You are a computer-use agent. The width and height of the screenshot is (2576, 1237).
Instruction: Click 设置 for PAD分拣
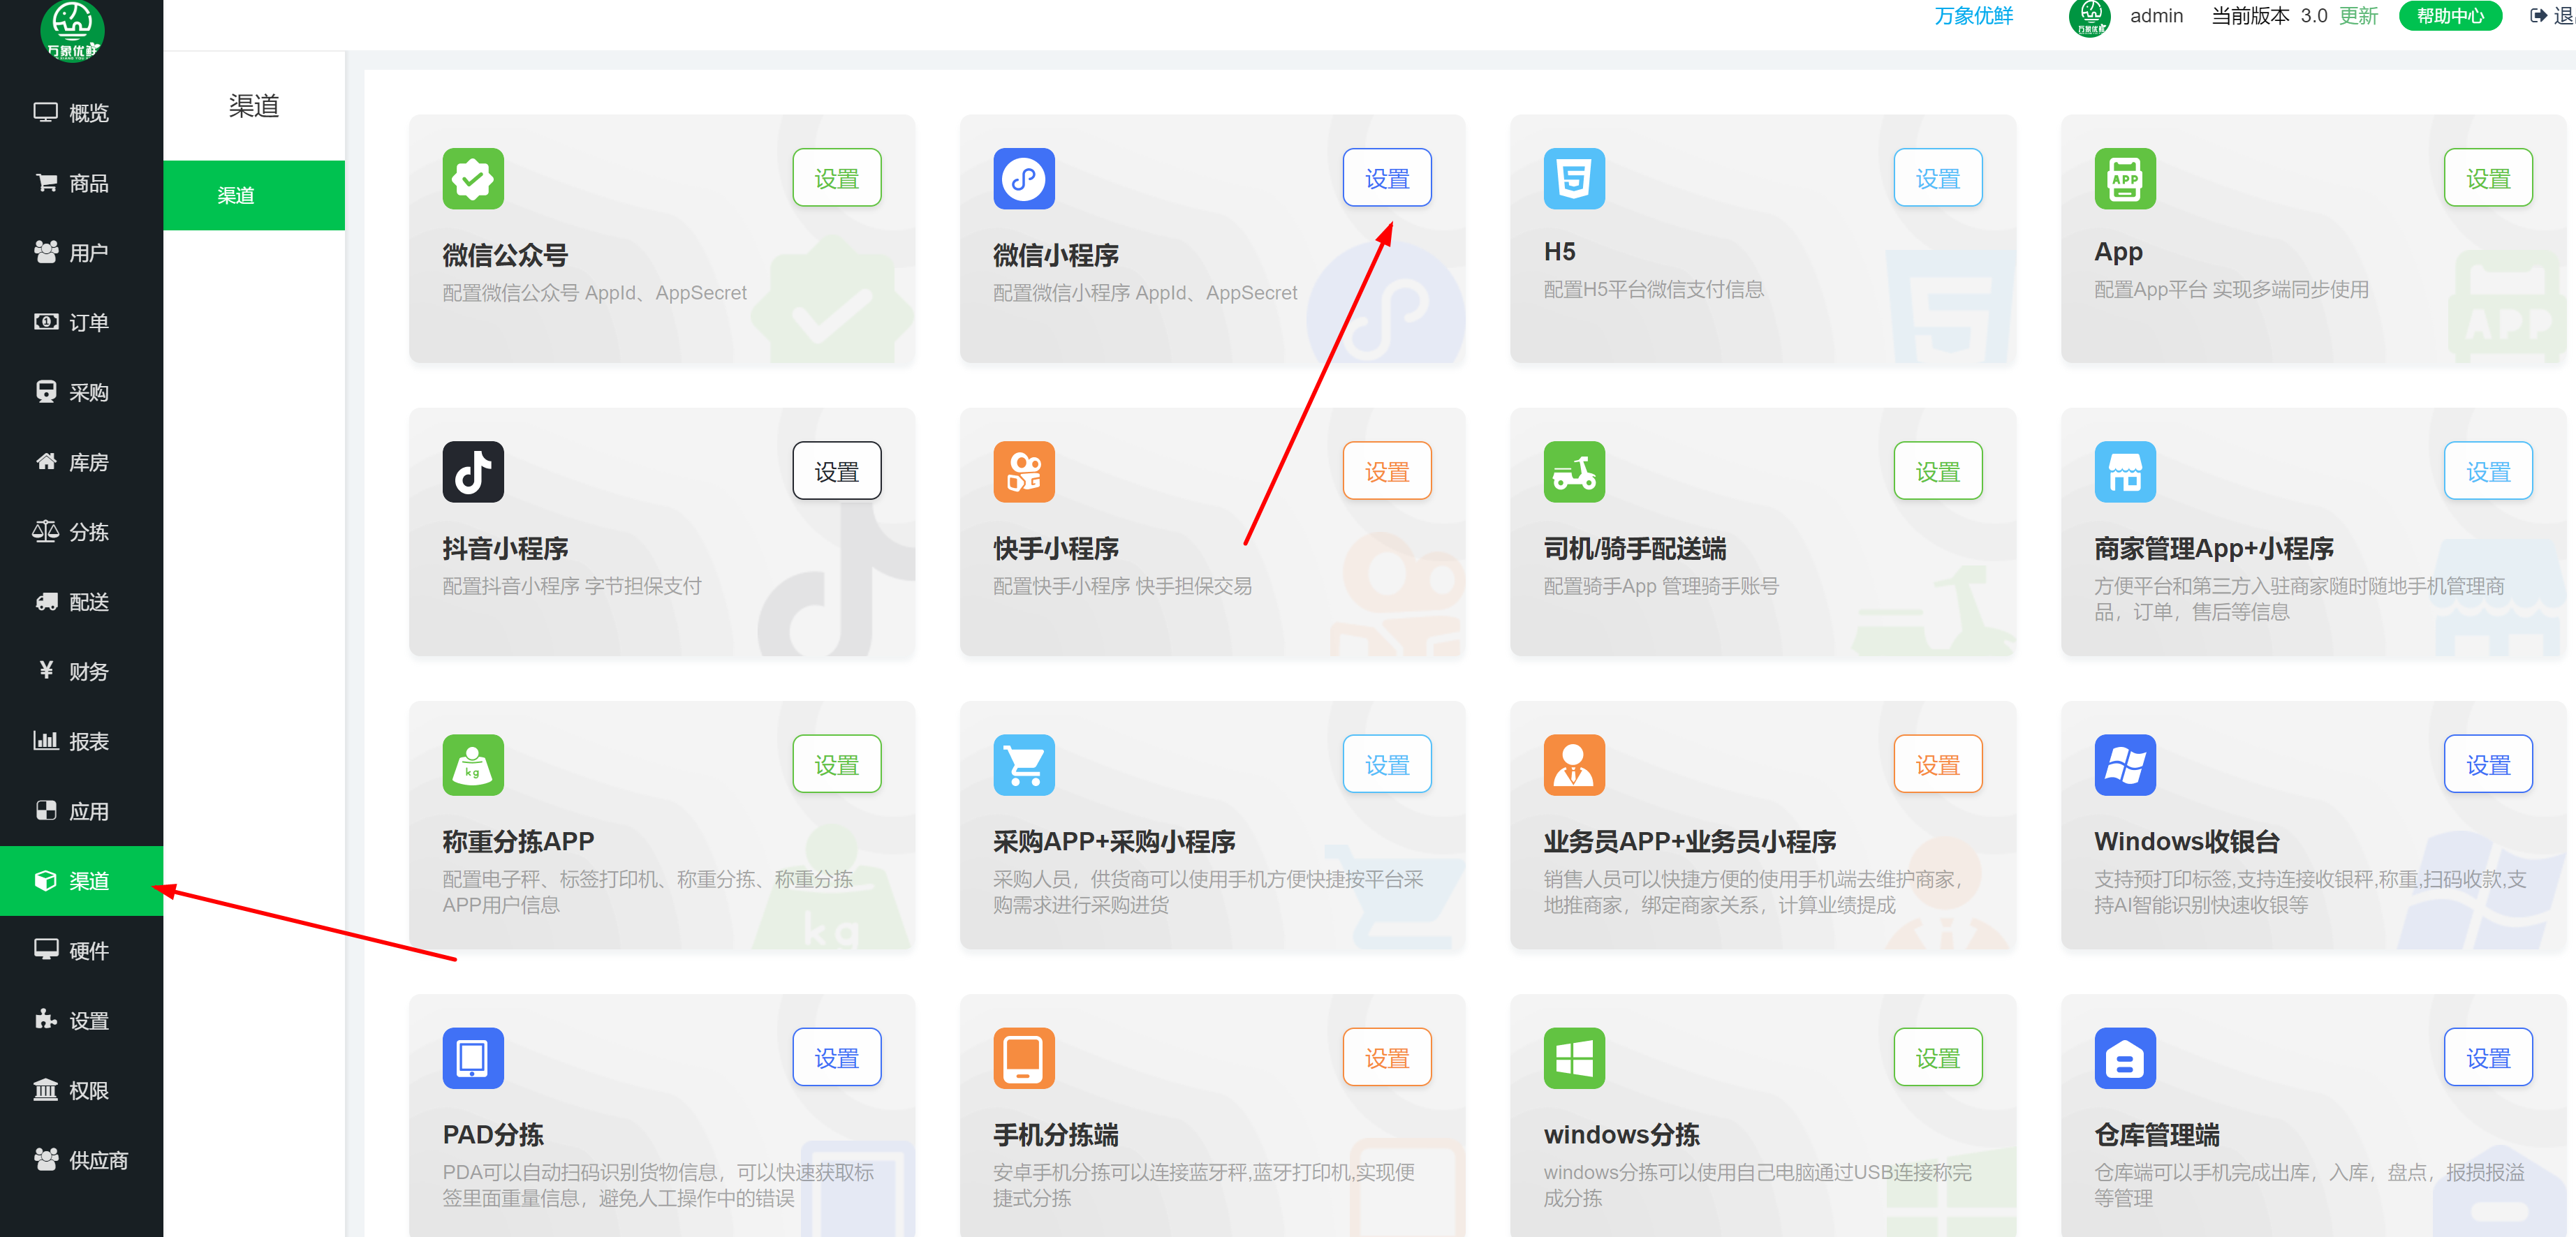pyautogui.click(x=836, y=1057)
